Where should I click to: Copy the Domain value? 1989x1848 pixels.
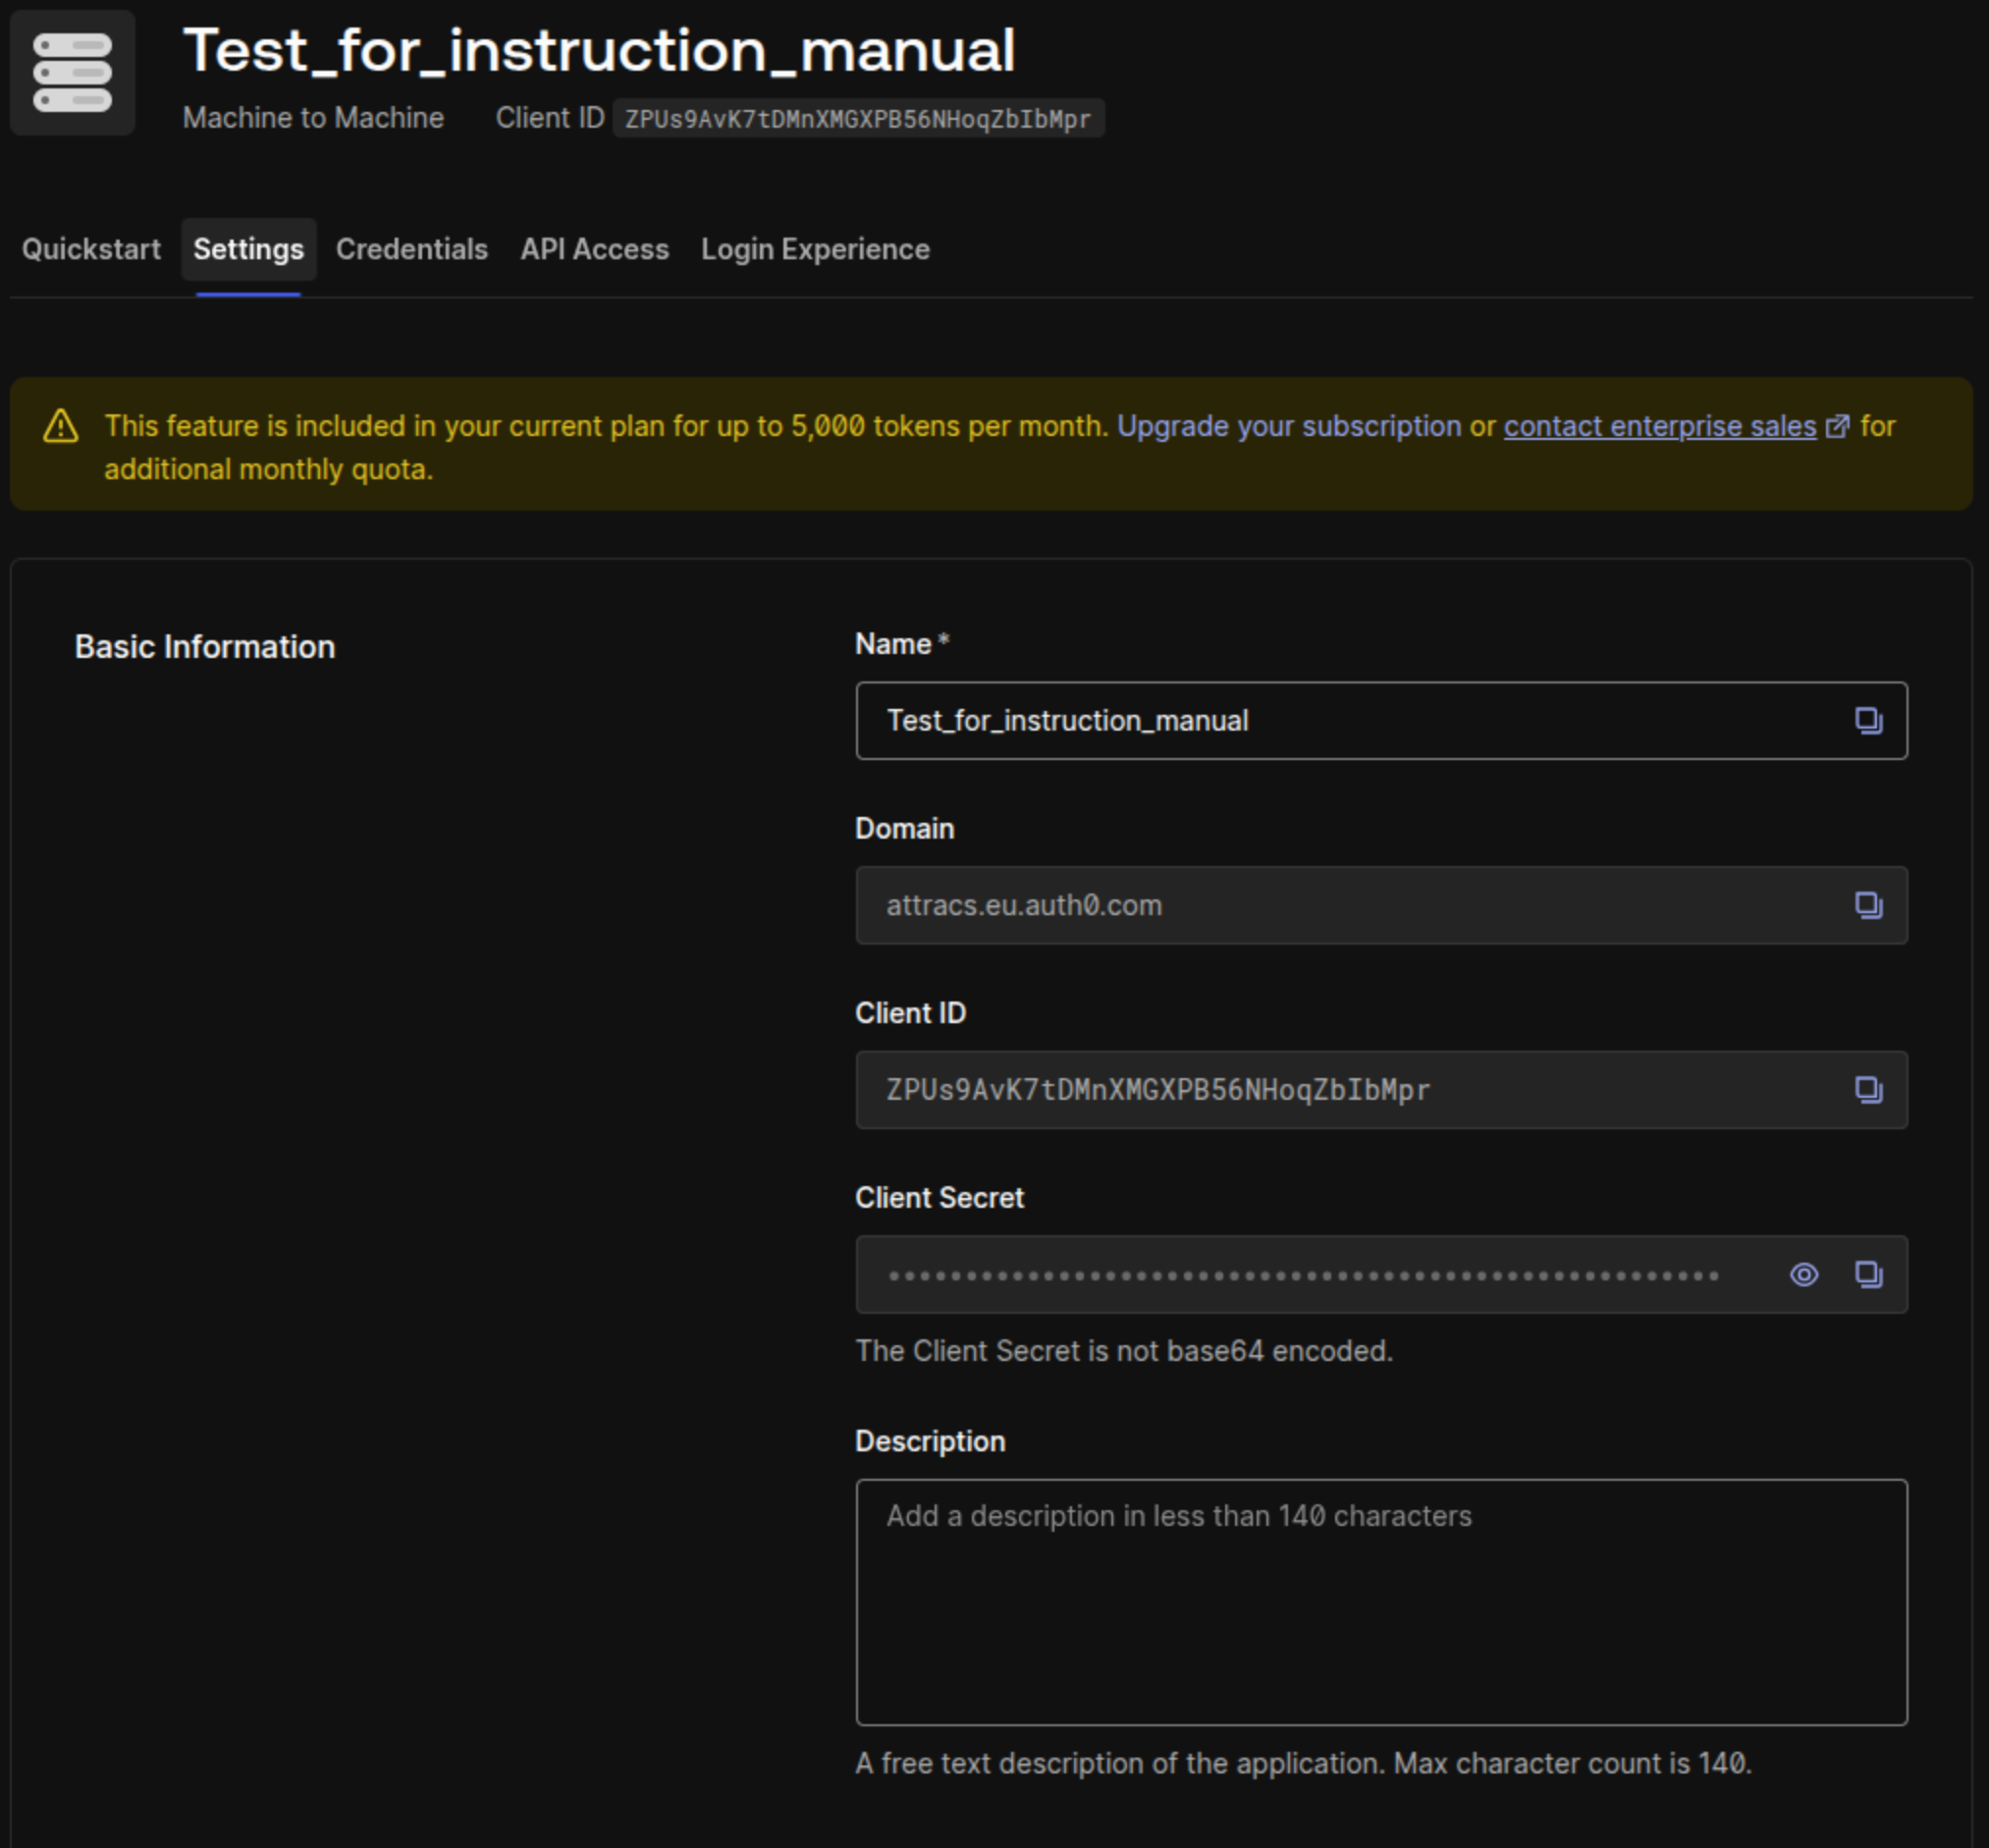click(x=1868, y=905)
